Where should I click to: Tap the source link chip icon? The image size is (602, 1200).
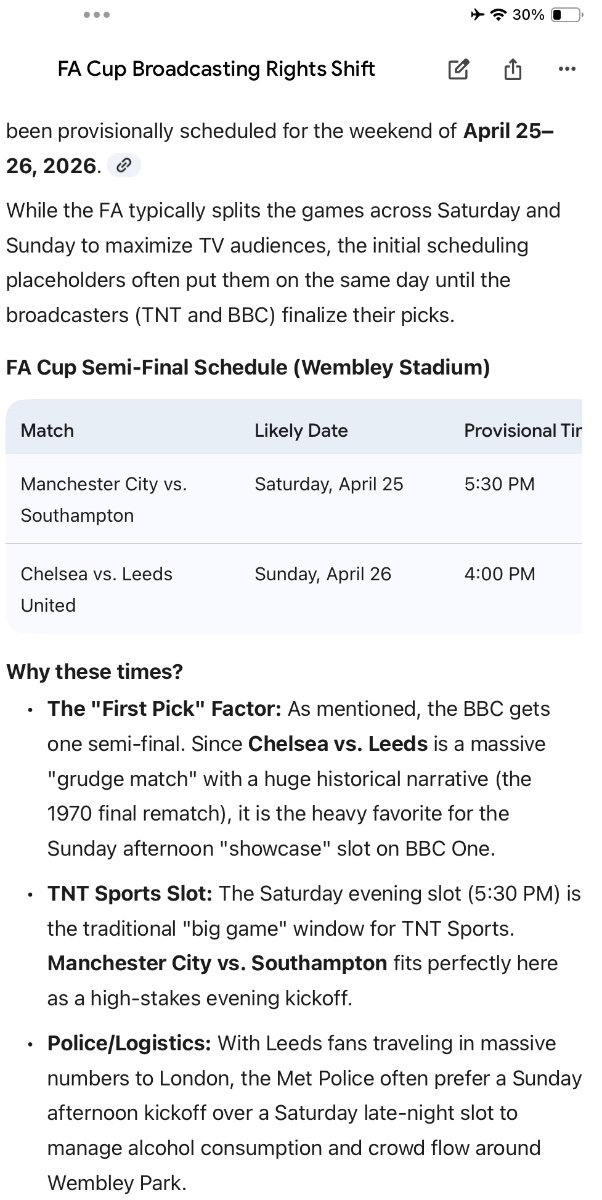click(x=123, y=165)
